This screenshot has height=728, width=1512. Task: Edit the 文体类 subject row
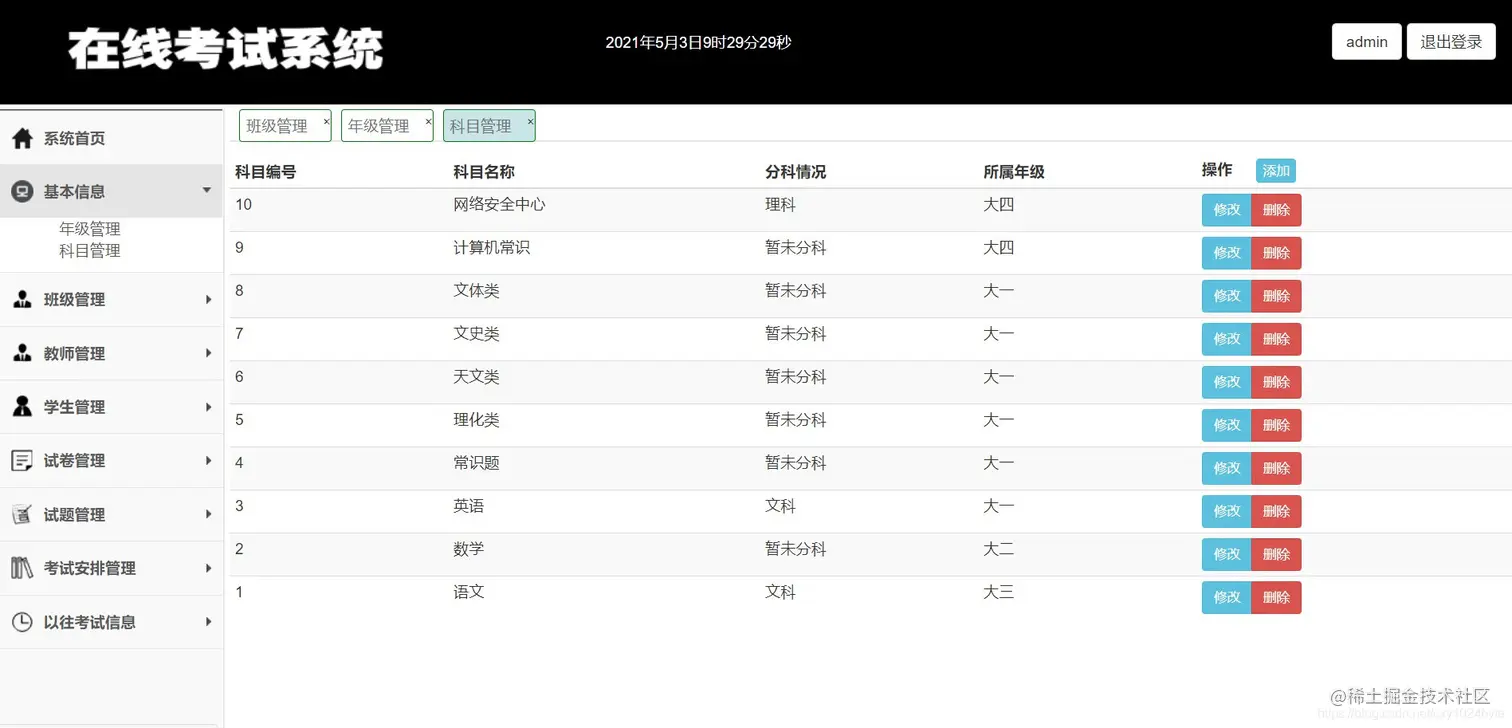click(1227, 296)
